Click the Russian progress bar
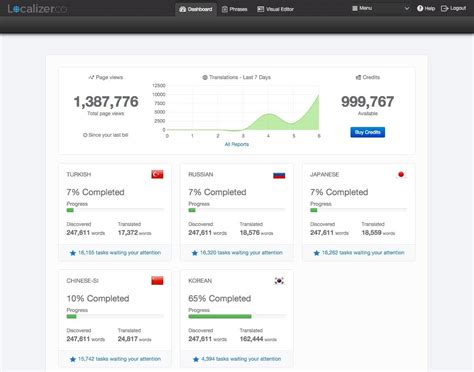This screenshot has height=372, width=474. click(237, 210)
